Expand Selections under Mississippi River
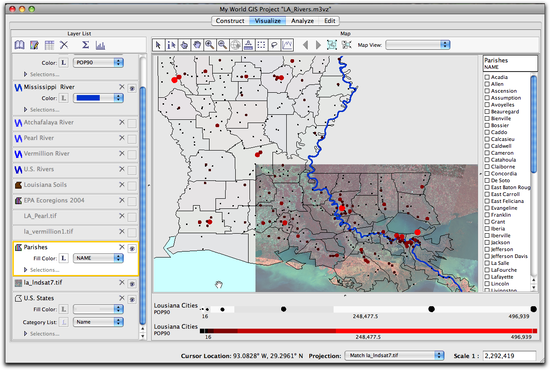The width and height of the screenshot is (550, 370). click(26, 110)
